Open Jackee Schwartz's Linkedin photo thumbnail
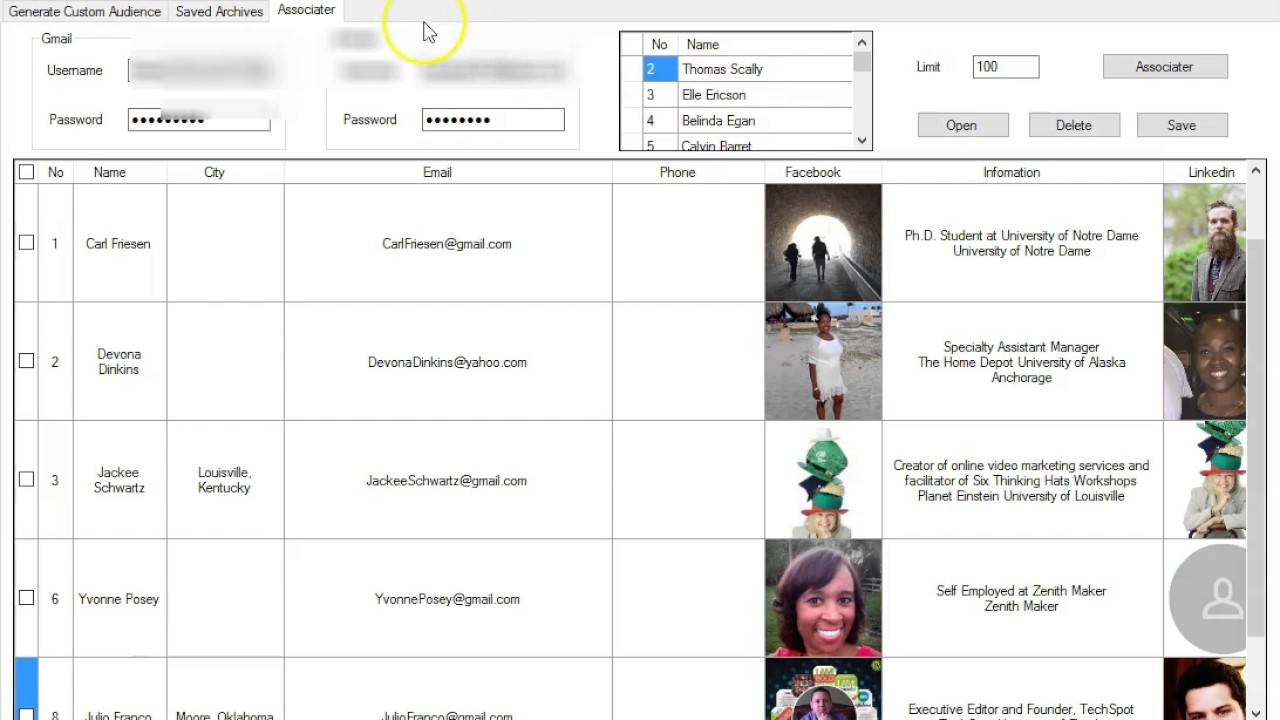 coord(1205,480)
